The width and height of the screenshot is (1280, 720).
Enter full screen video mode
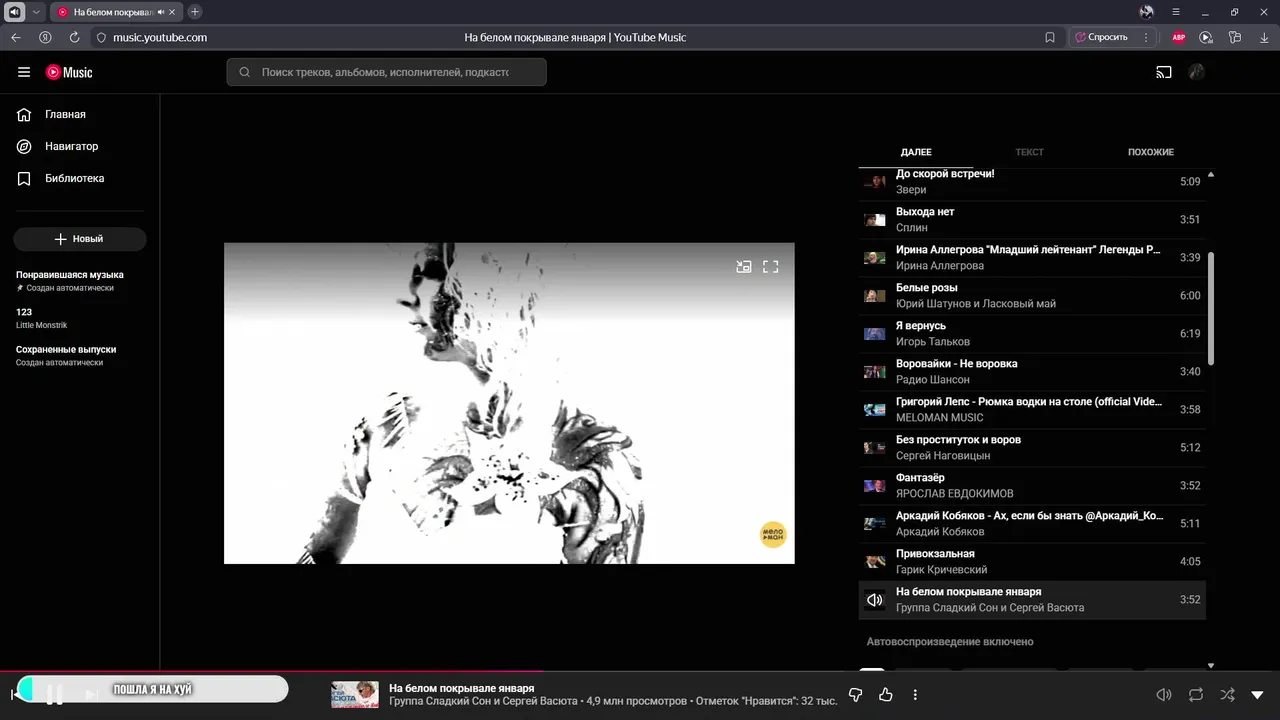pos(771,267)
